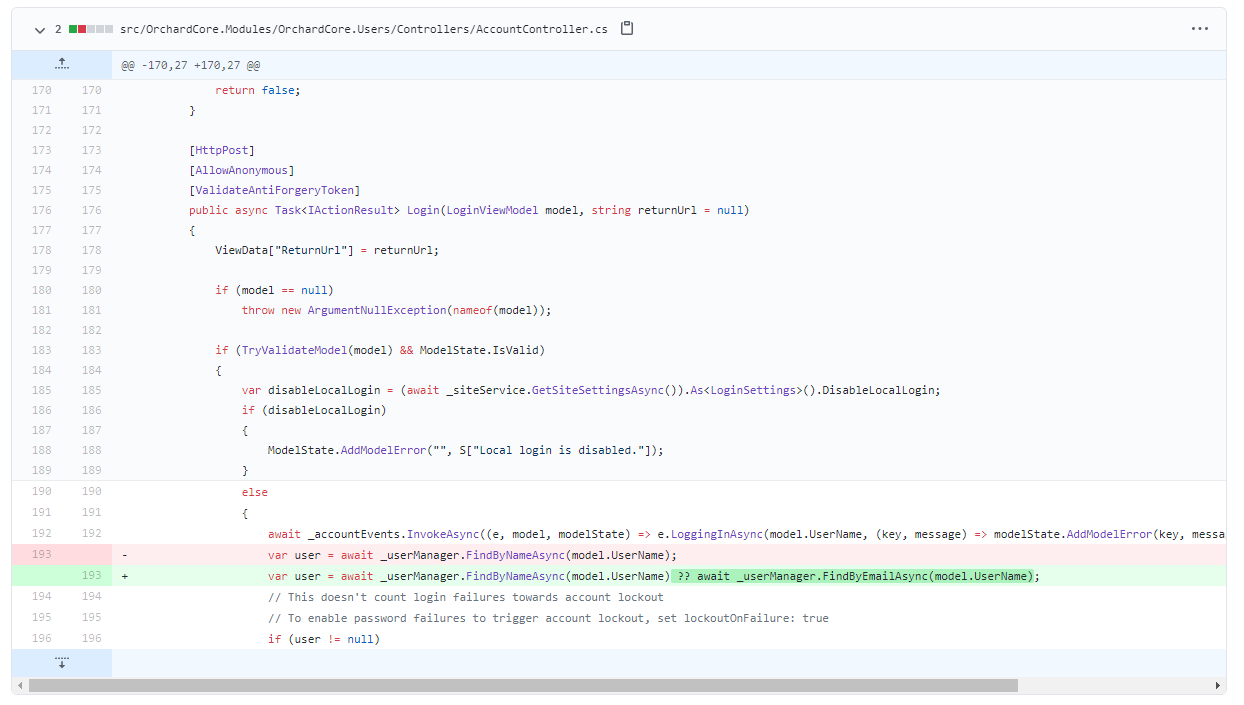Click the [AllowAnonymous] attribute line
The image size is (1244, 705).
[242, 170]
